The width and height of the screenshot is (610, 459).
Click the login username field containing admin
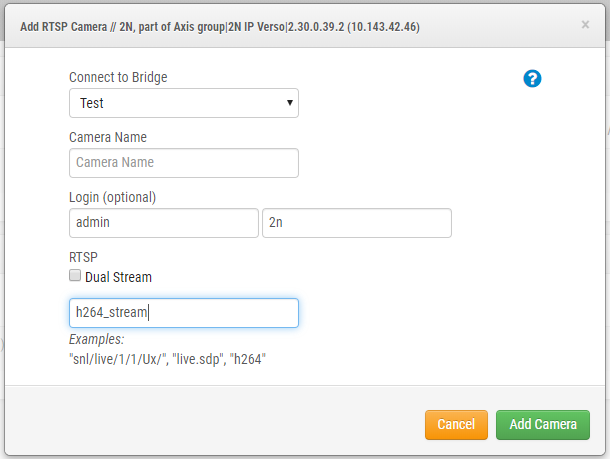pyautogui.click(x=163, y=223)
